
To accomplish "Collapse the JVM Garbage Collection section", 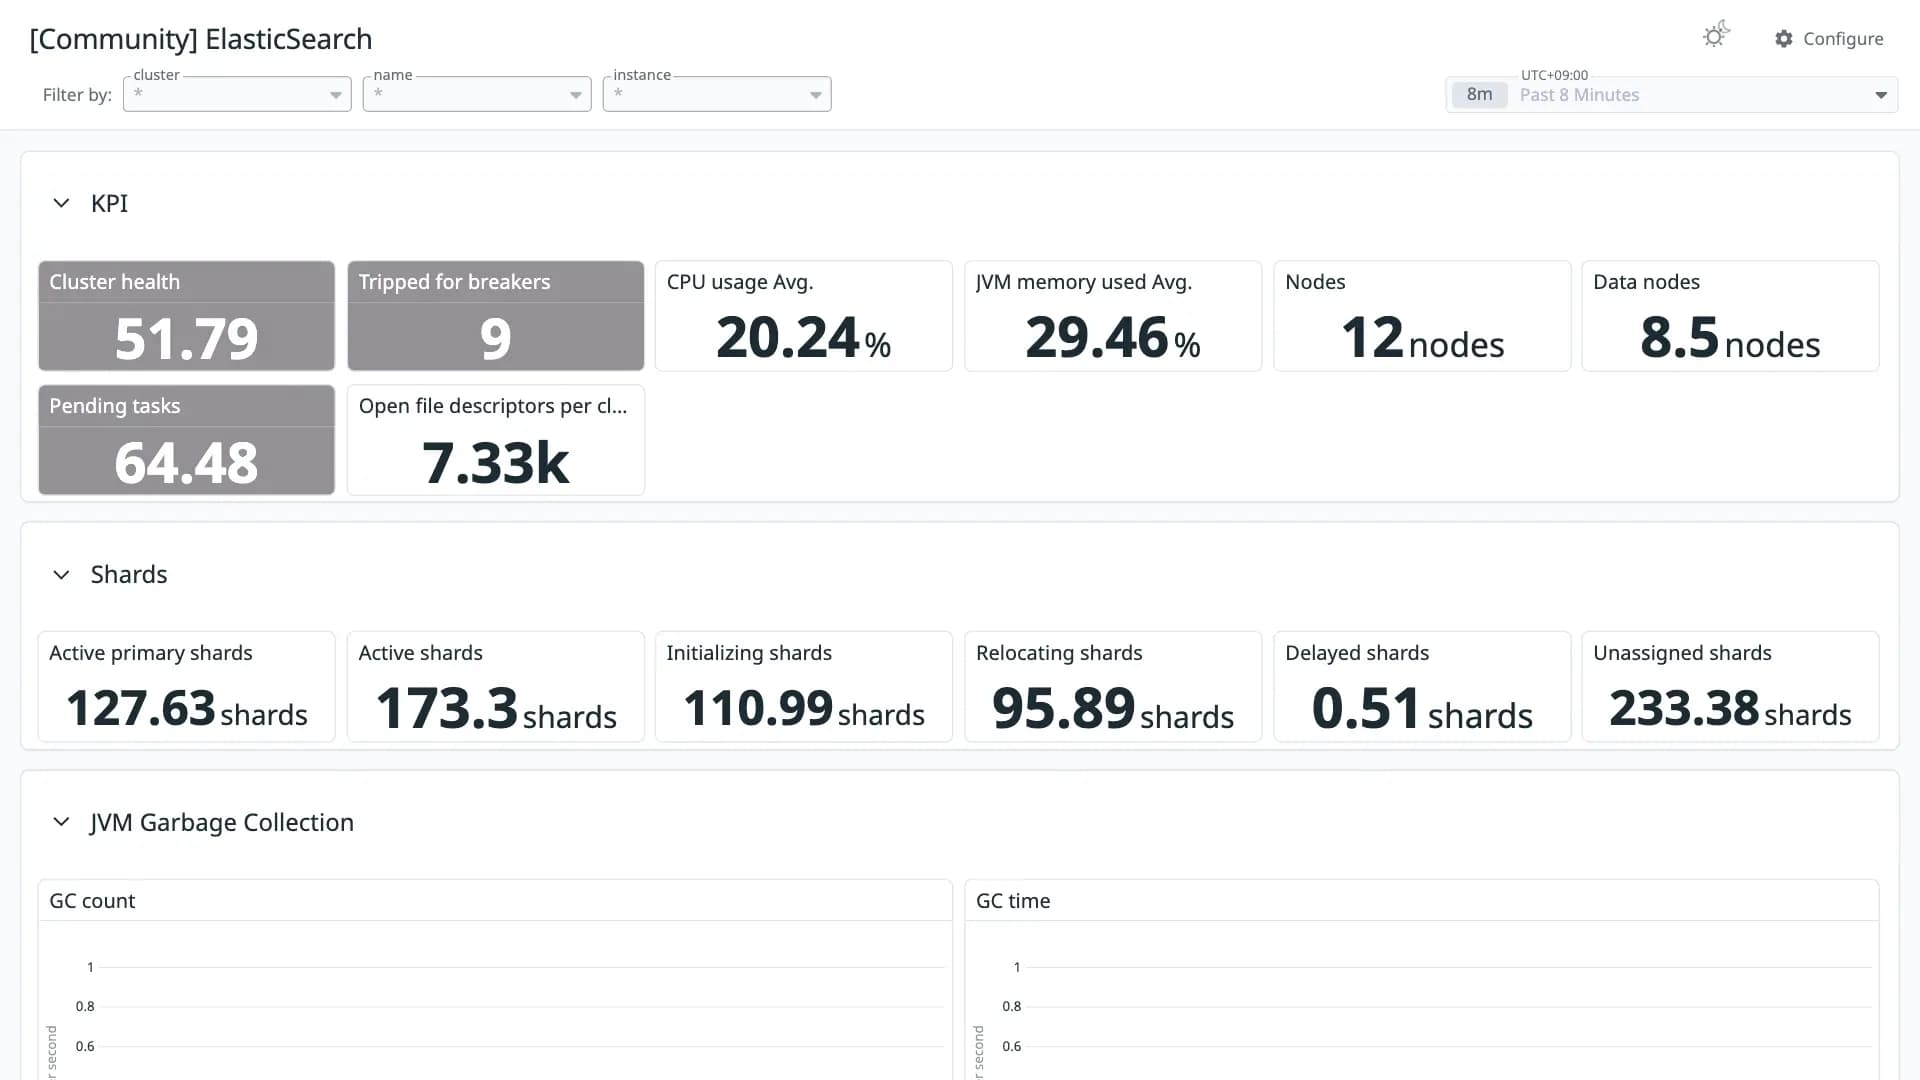I will 61,822.
